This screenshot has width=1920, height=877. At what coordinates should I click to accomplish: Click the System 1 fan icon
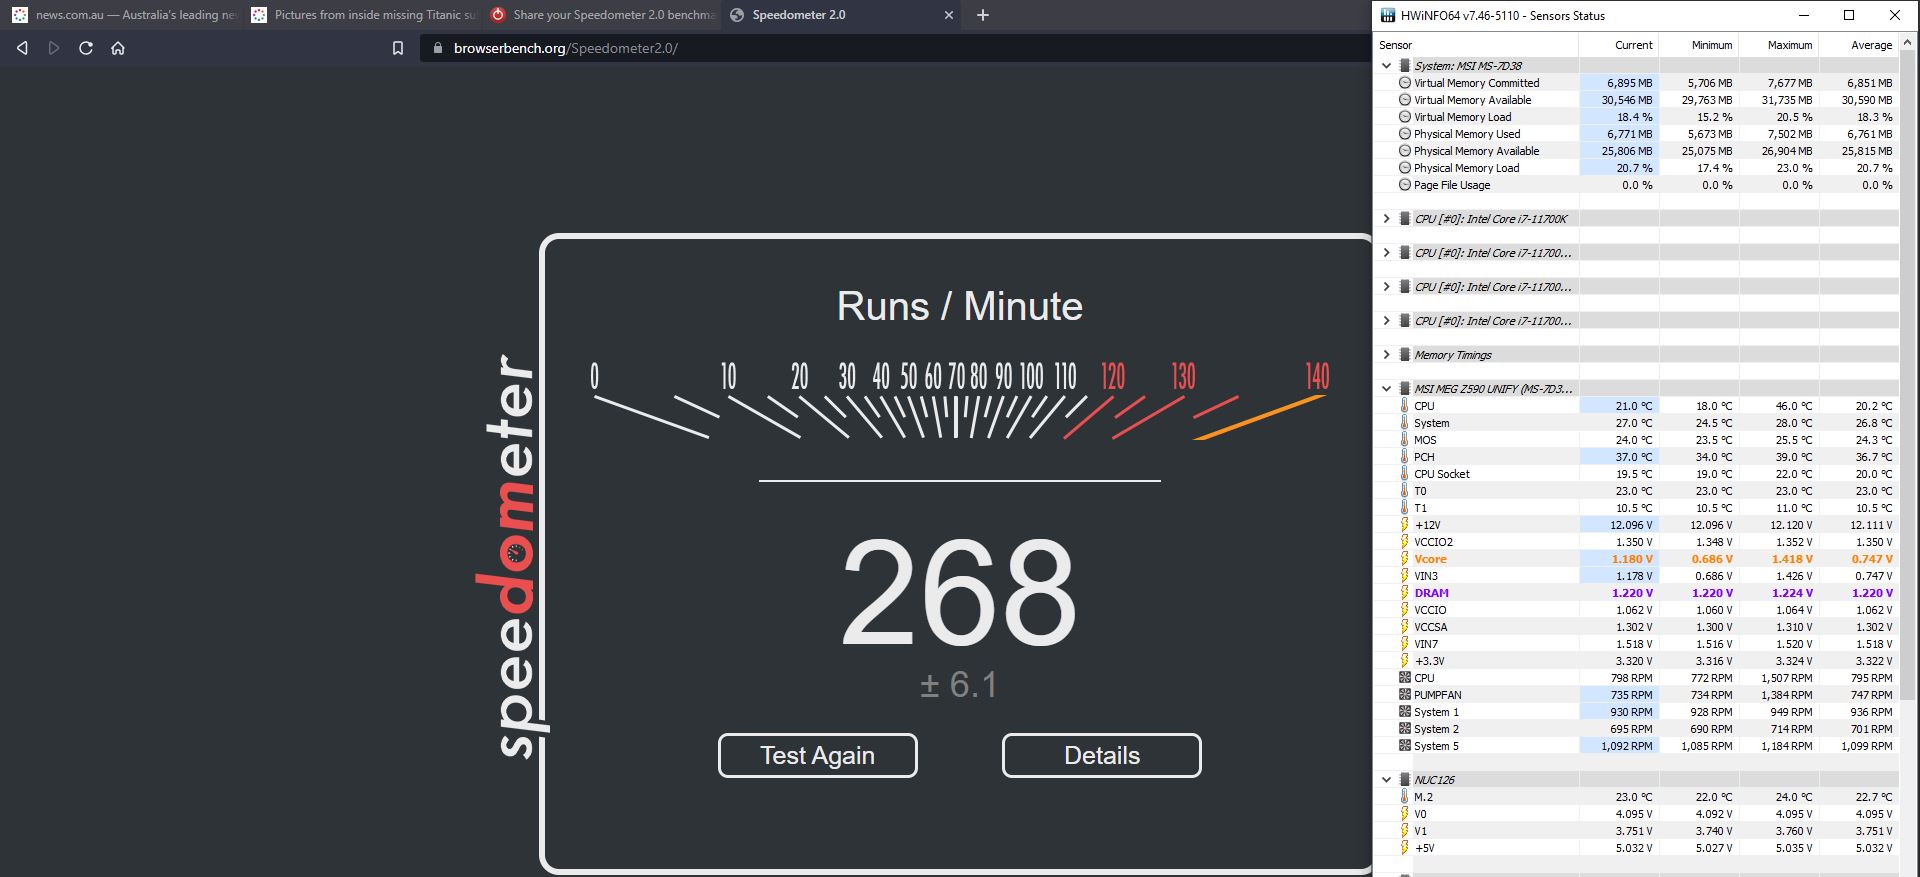pos(1405,712)
